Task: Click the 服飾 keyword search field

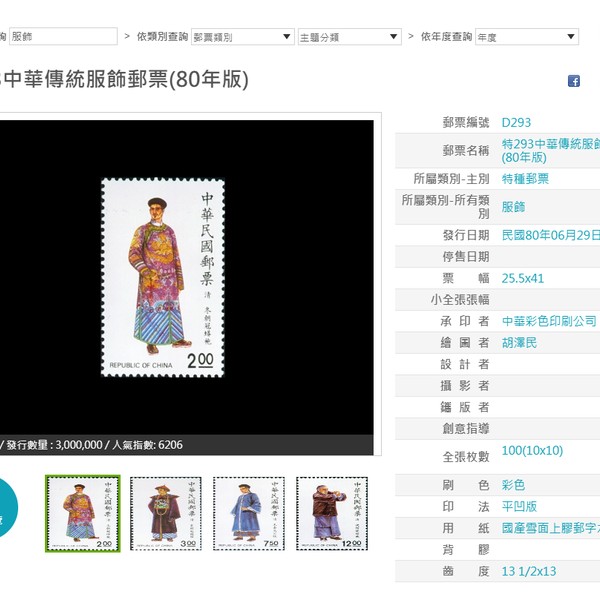Action: [63, 36]
